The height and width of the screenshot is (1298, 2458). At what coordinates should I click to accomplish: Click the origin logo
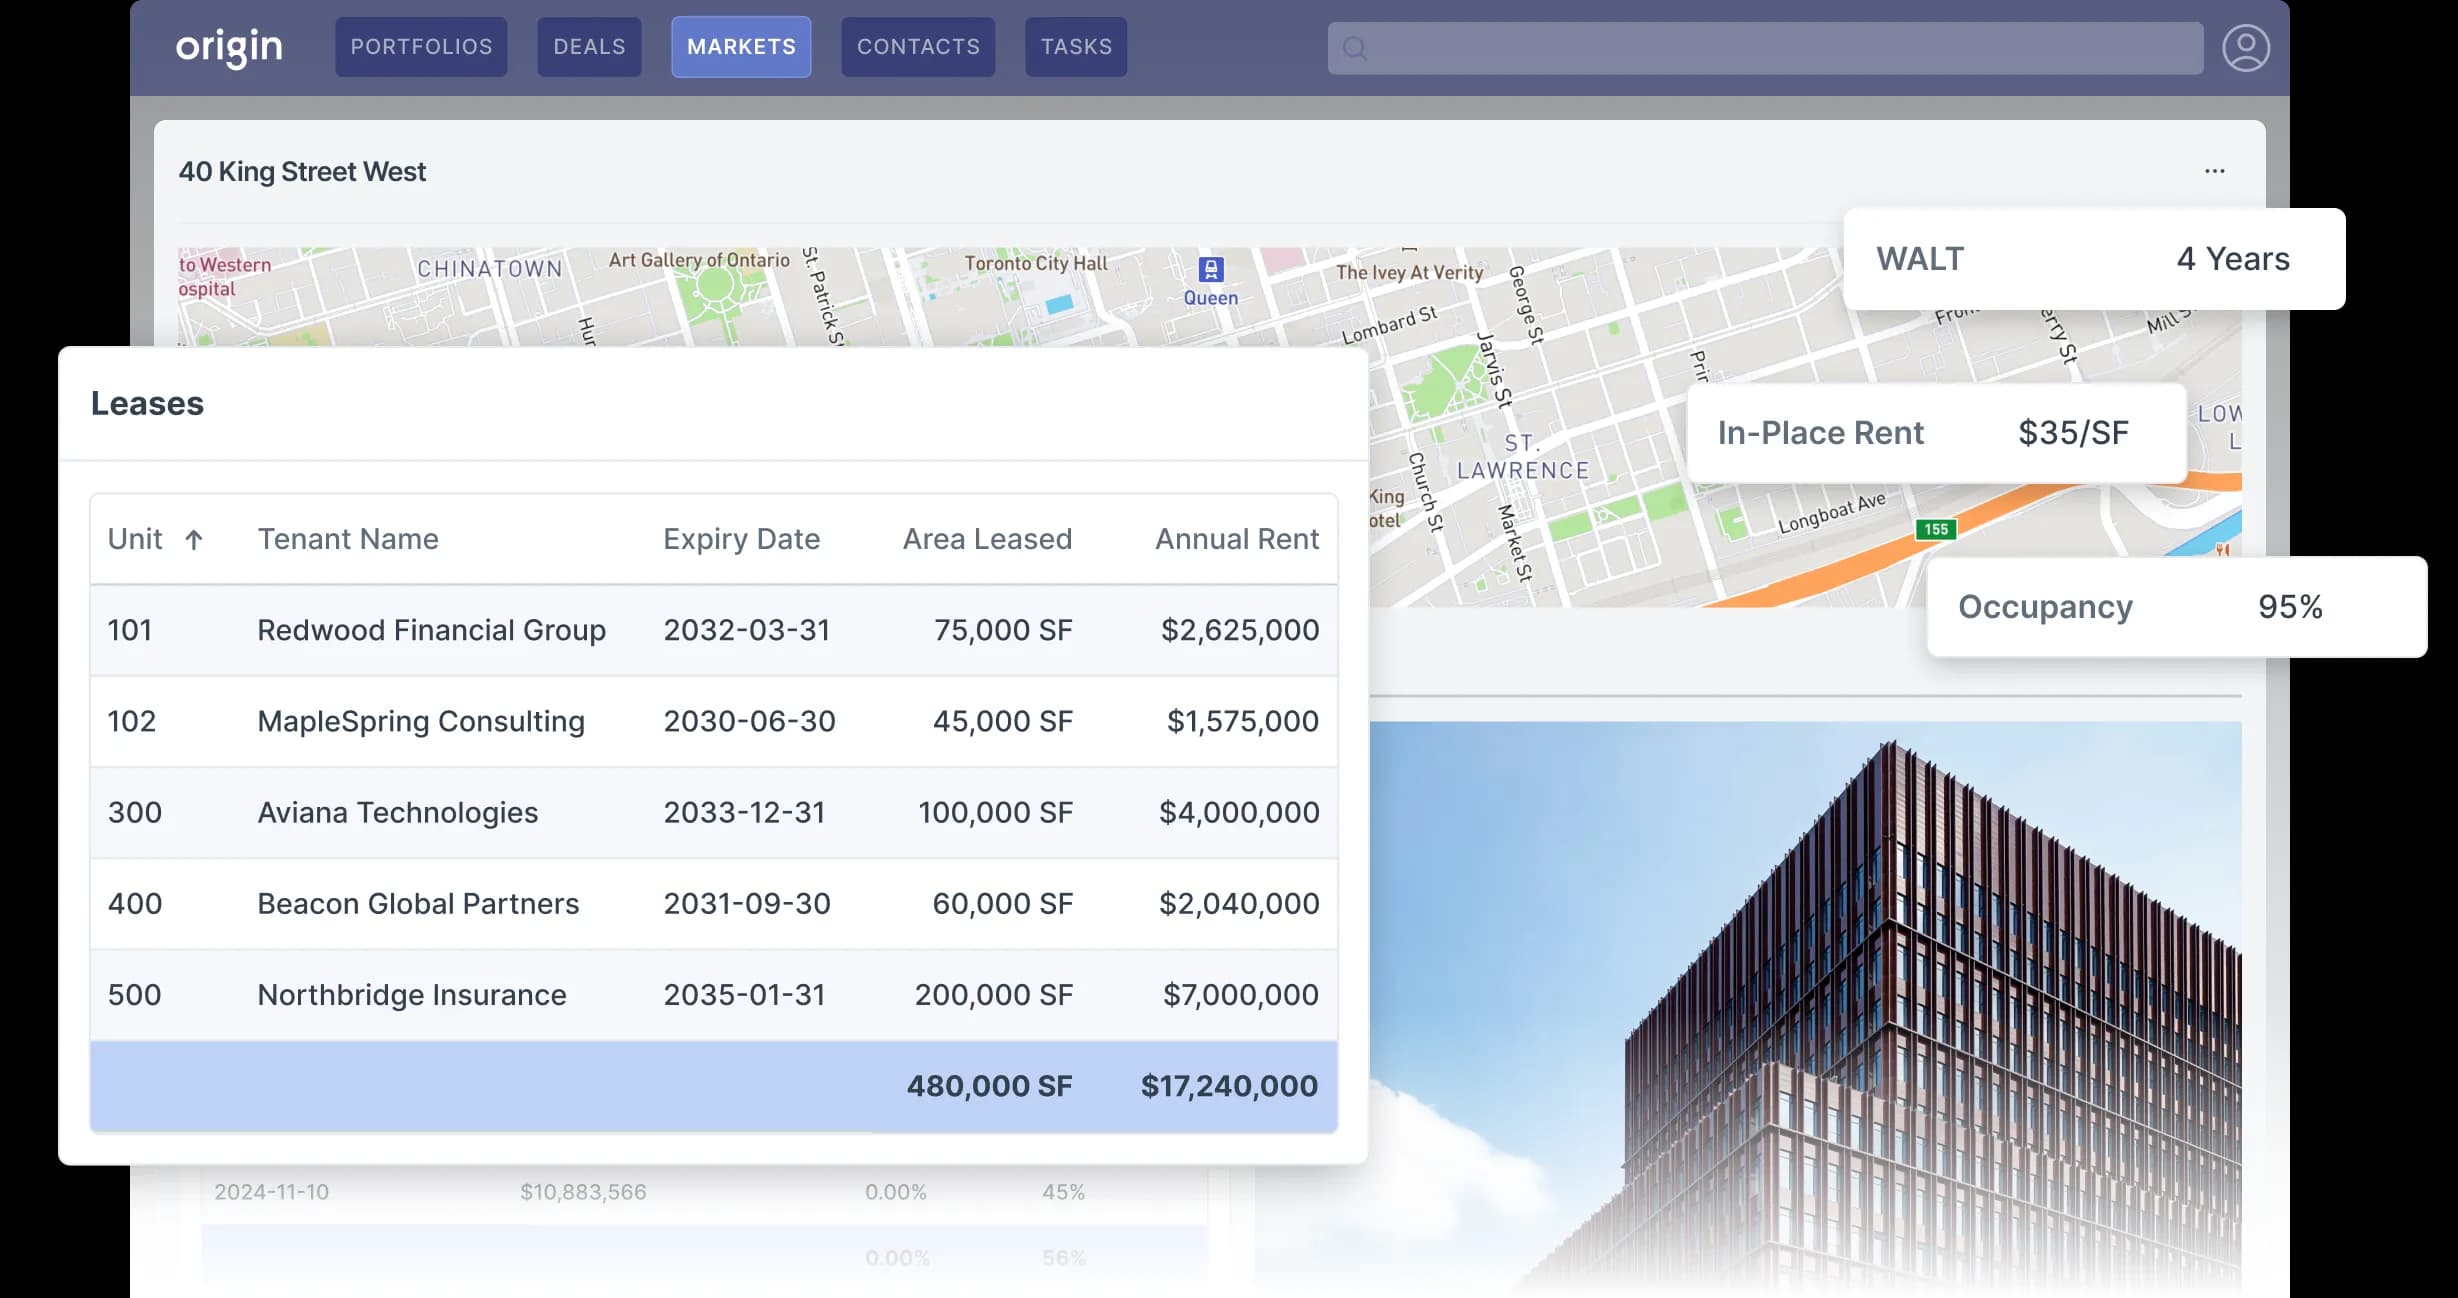point(229,47)
